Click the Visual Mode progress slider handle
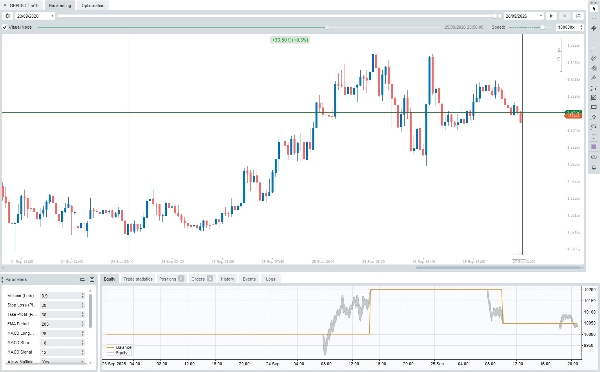The image size is (600, 372). [327, 28]
